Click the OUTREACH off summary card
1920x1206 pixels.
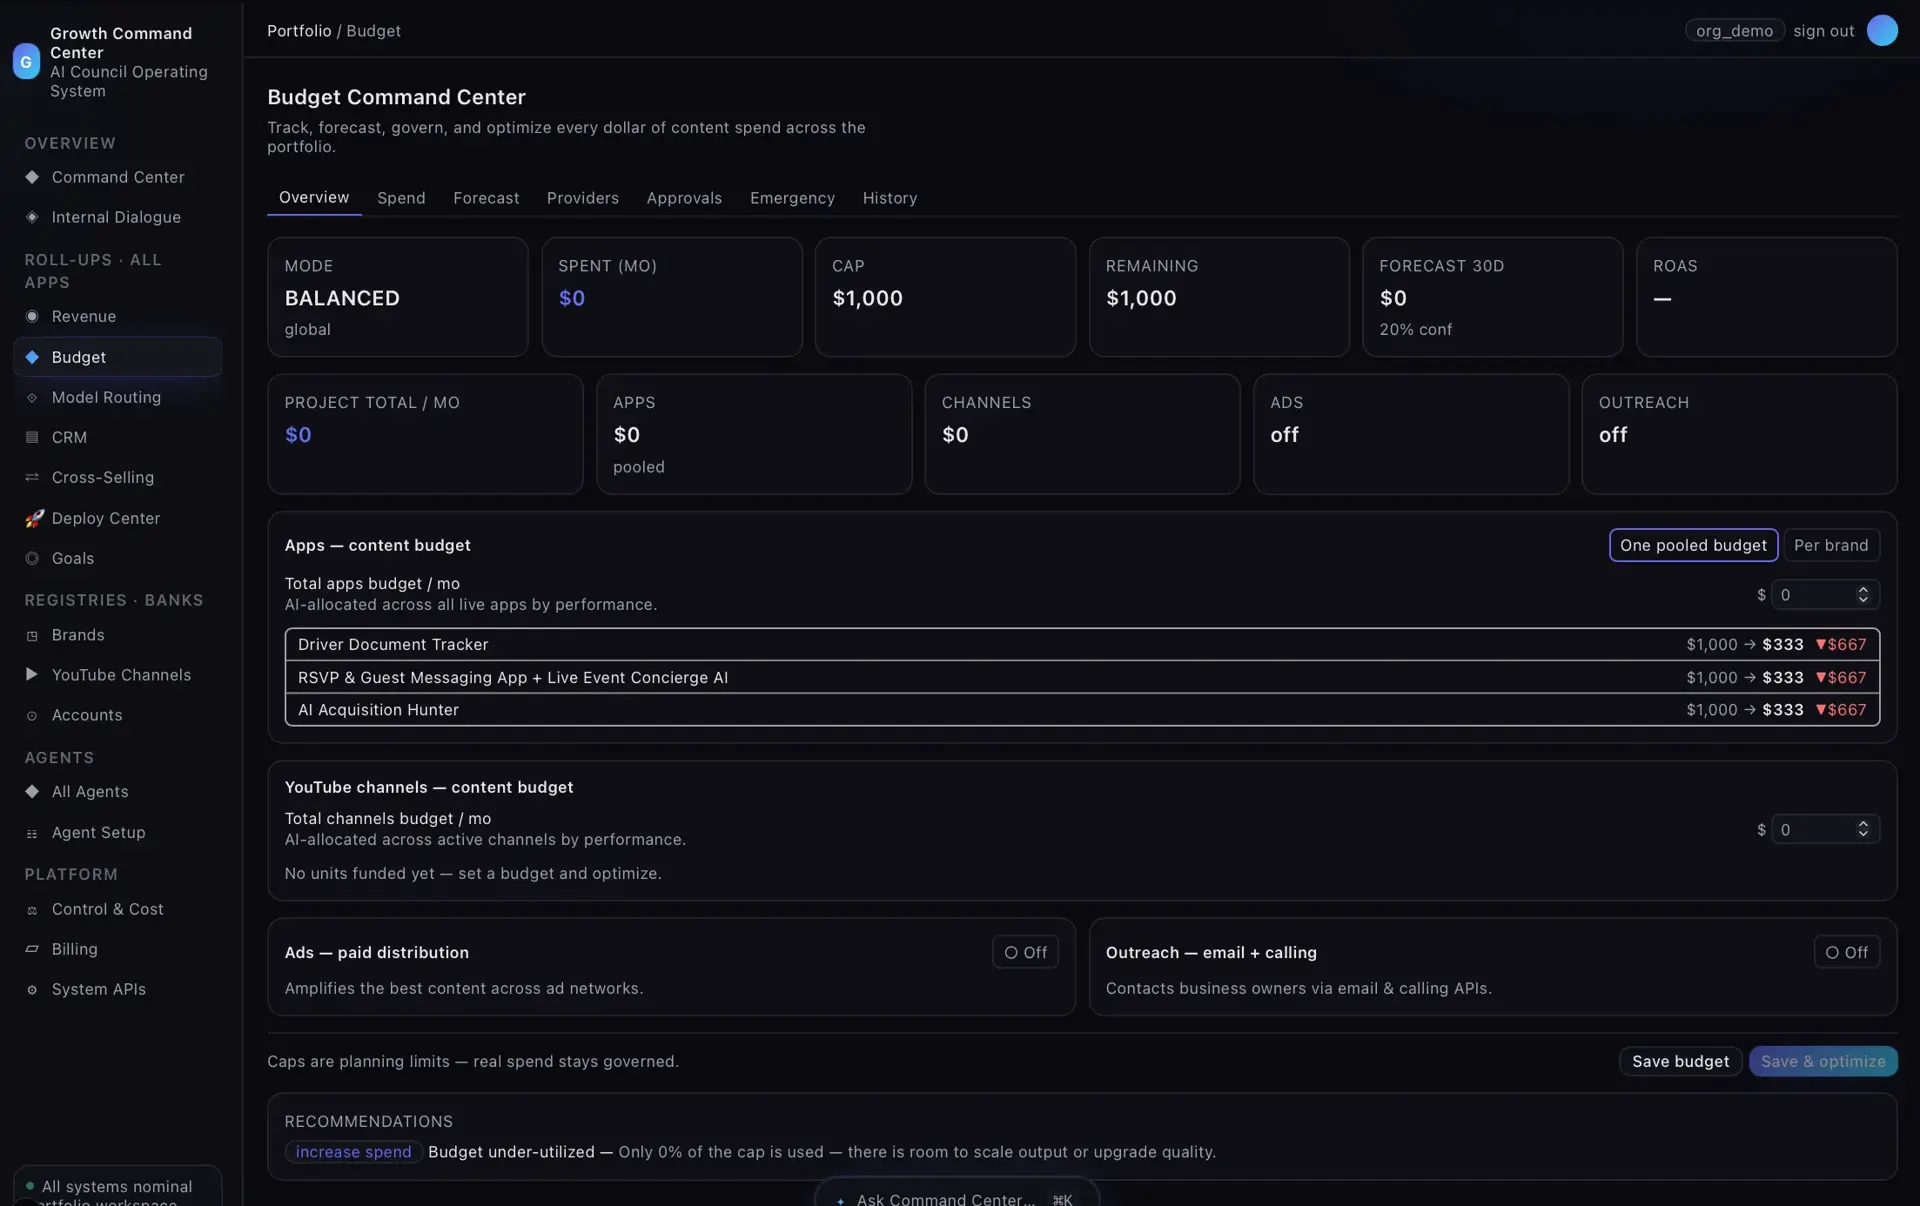tap(1739, 434)
